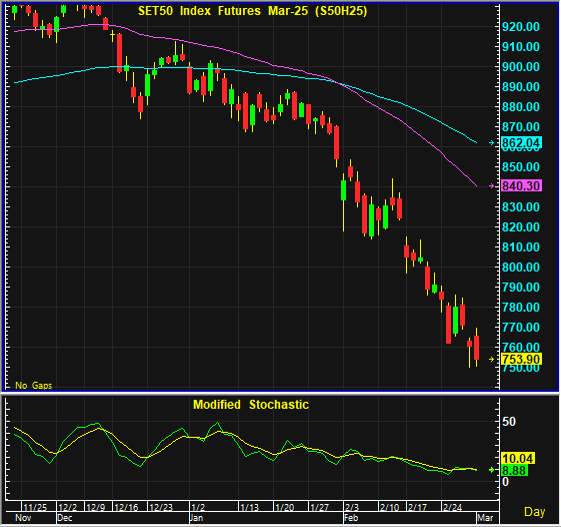Click the green arrow beside stochastic values
The width and height of the screenshot is (561, 527).
pyautogui.click(x=492, y=470)
